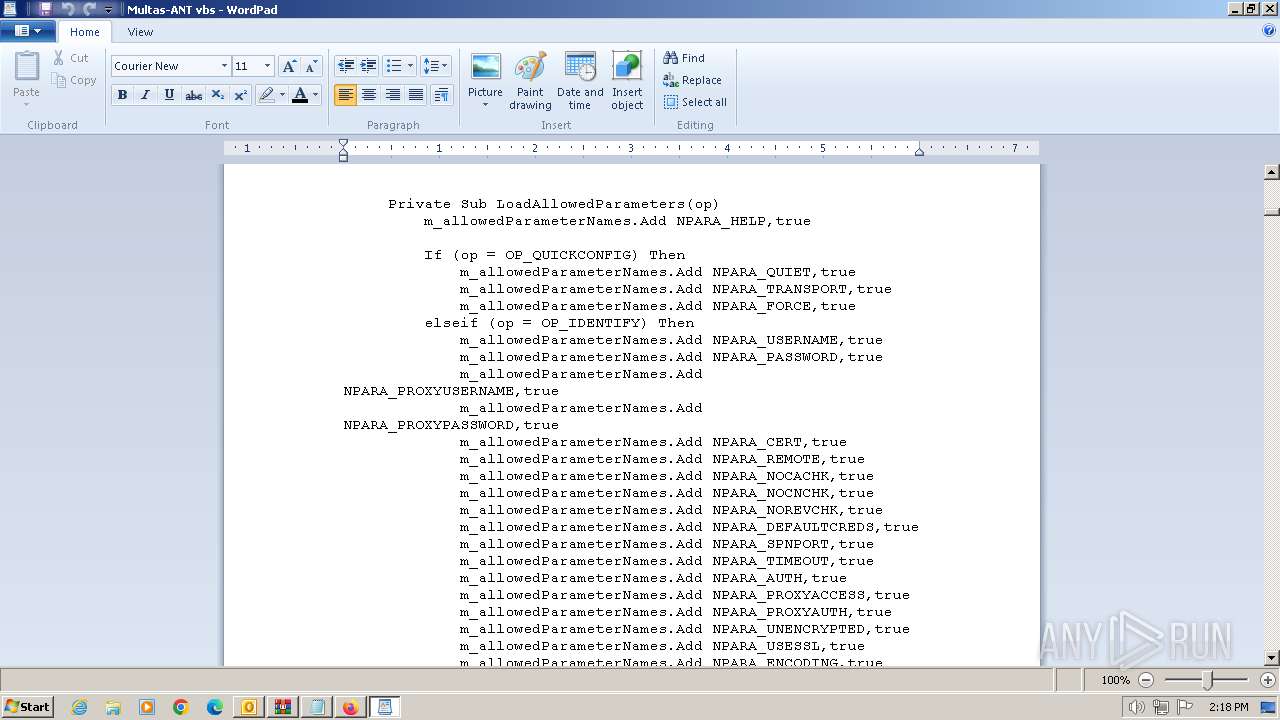Decrease paragraph indent
Screen dimensions: 1280x720
pyautogui.click(x=346, y=66)
